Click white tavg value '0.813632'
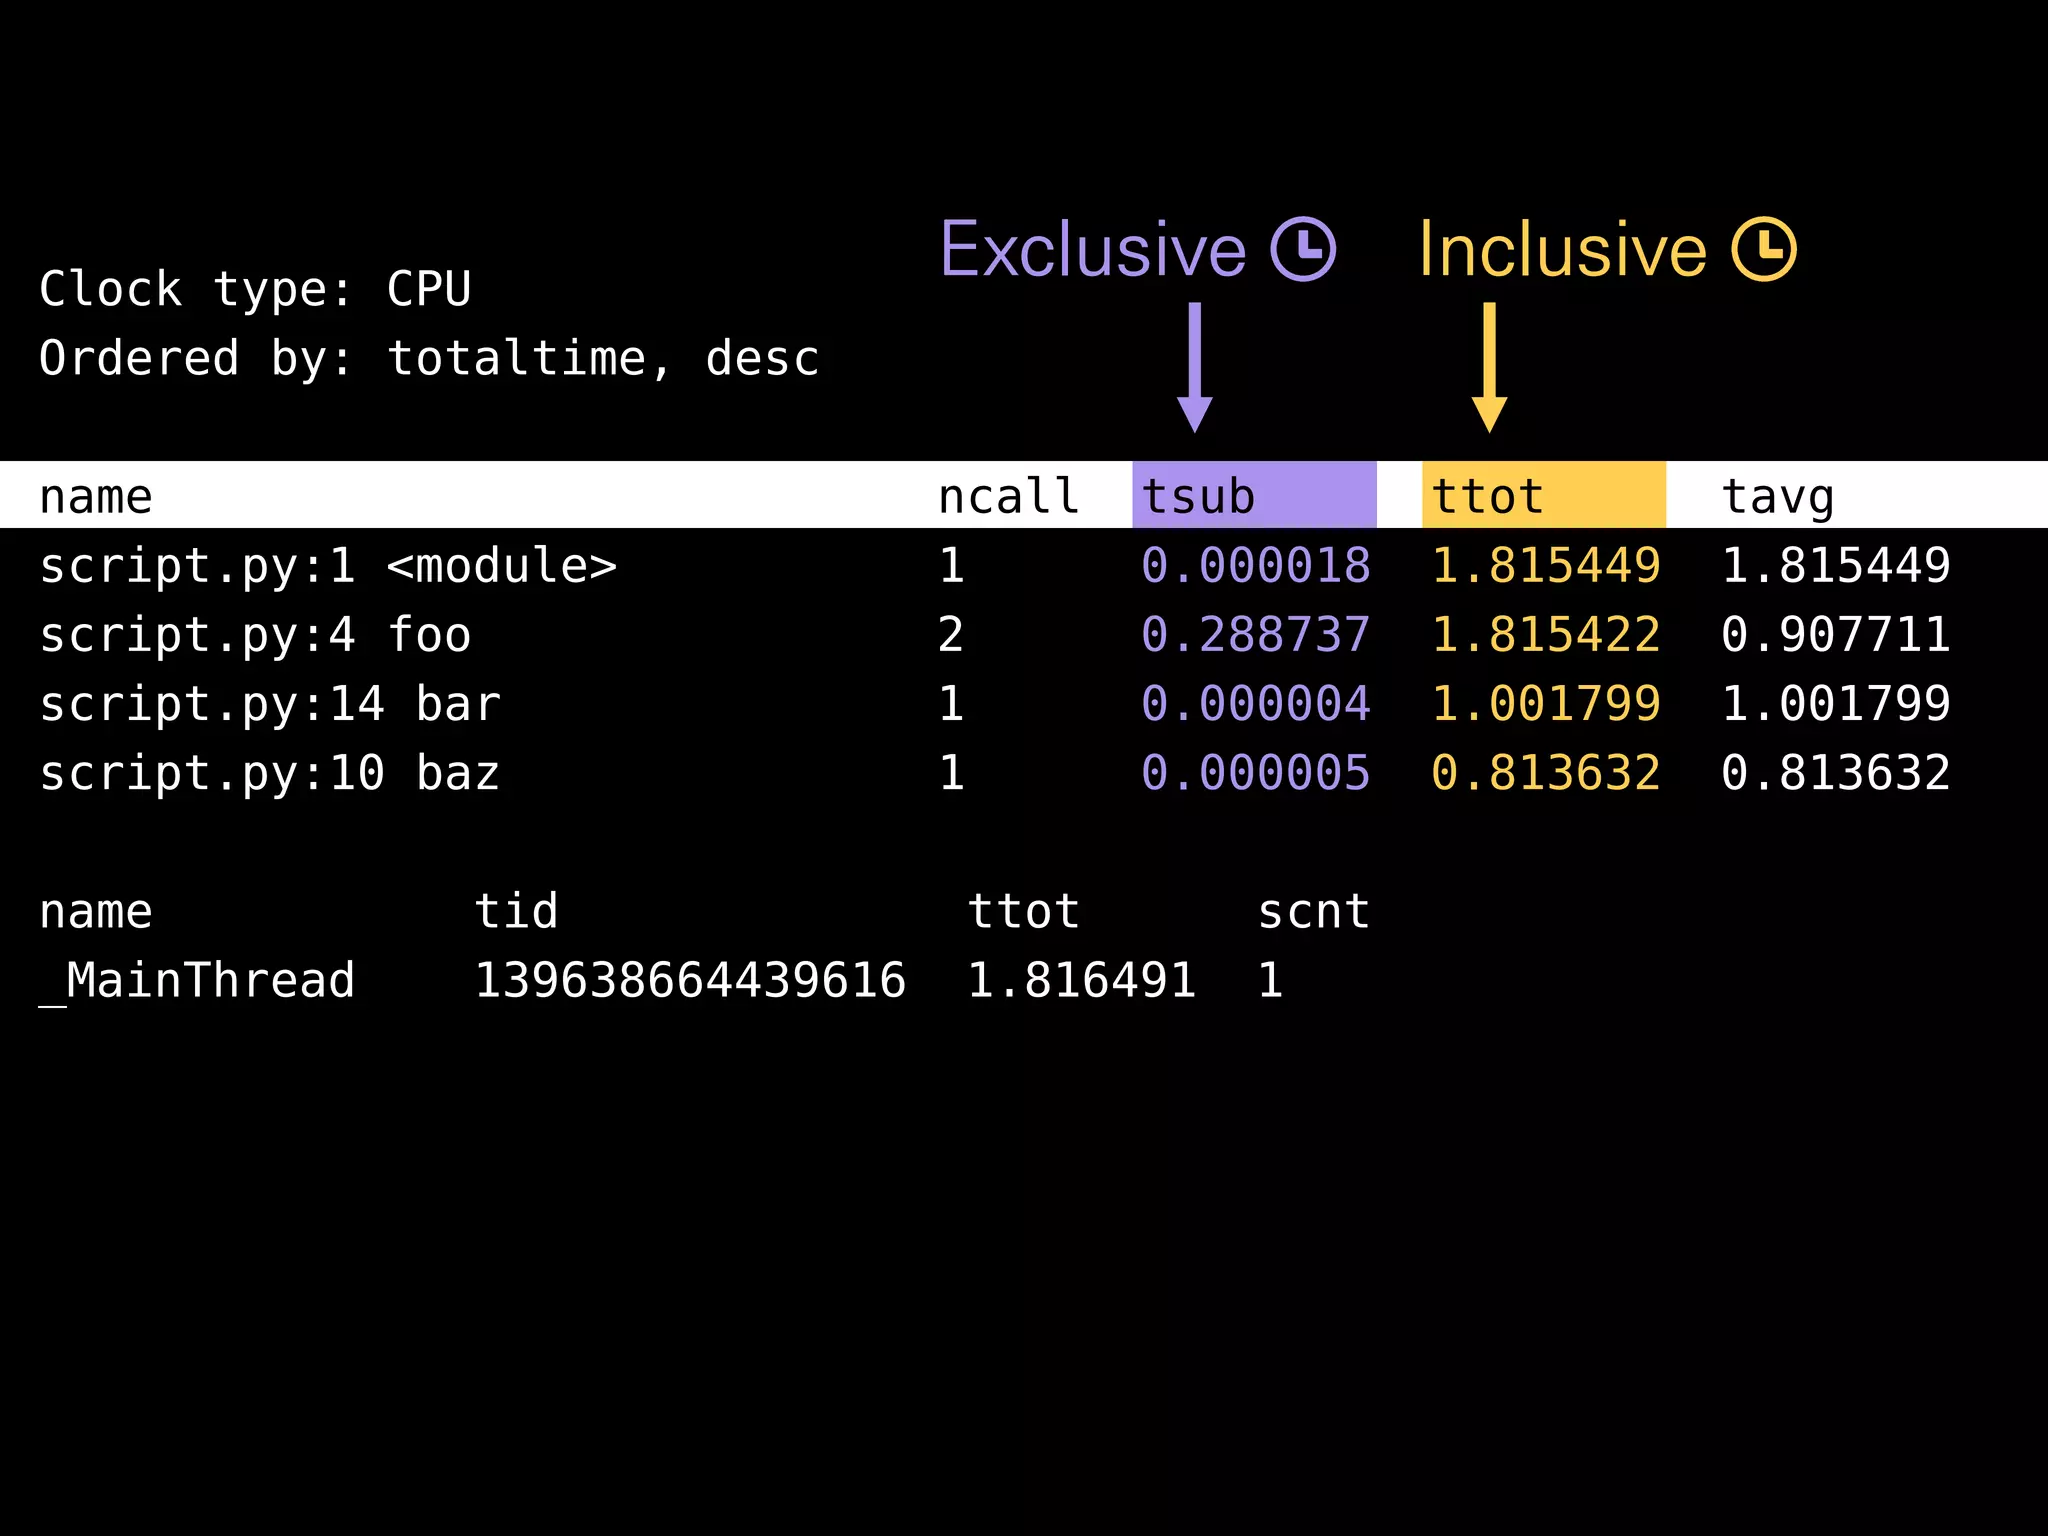The width and height of the screenshot is (2048, 1536). tap(1836, 774)
